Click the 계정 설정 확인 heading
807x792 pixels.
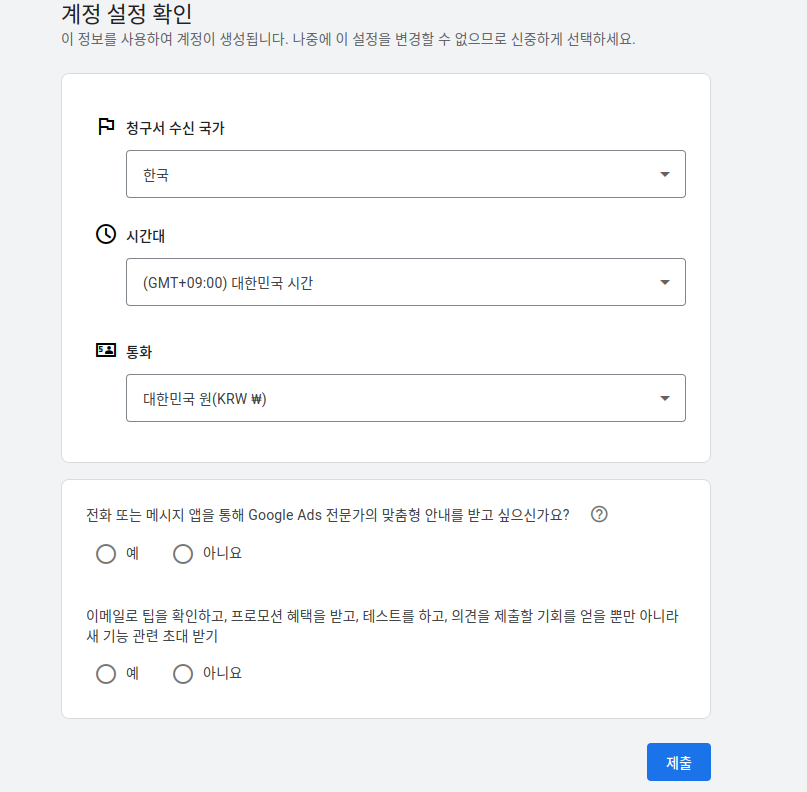127,14
